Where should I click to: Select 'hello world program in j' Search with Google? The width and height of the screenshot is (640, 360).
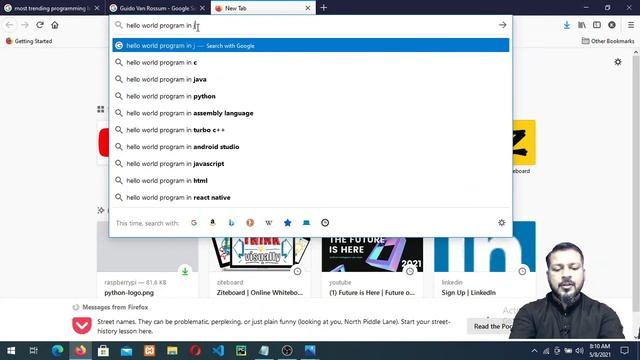(x=311, y=45)
